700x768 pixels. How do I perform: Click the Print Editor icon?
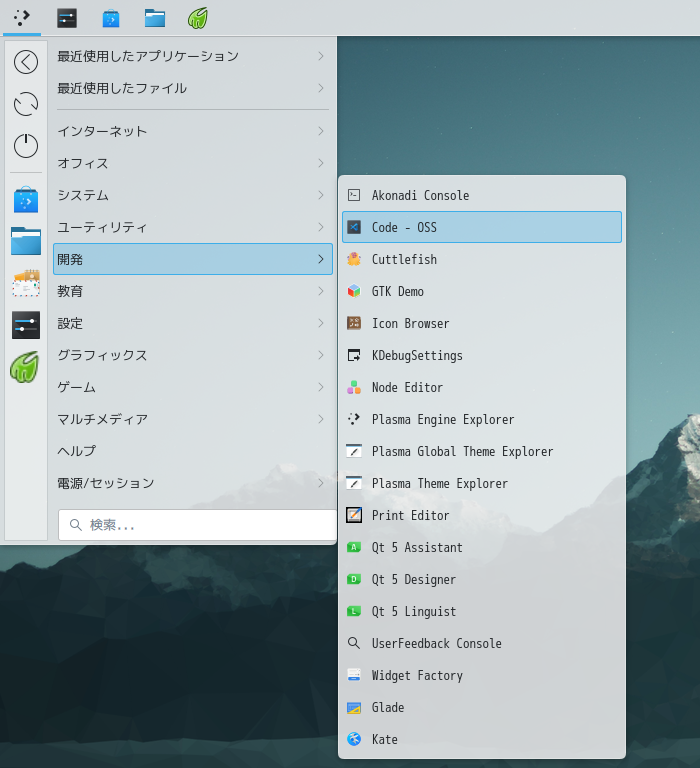354,515
